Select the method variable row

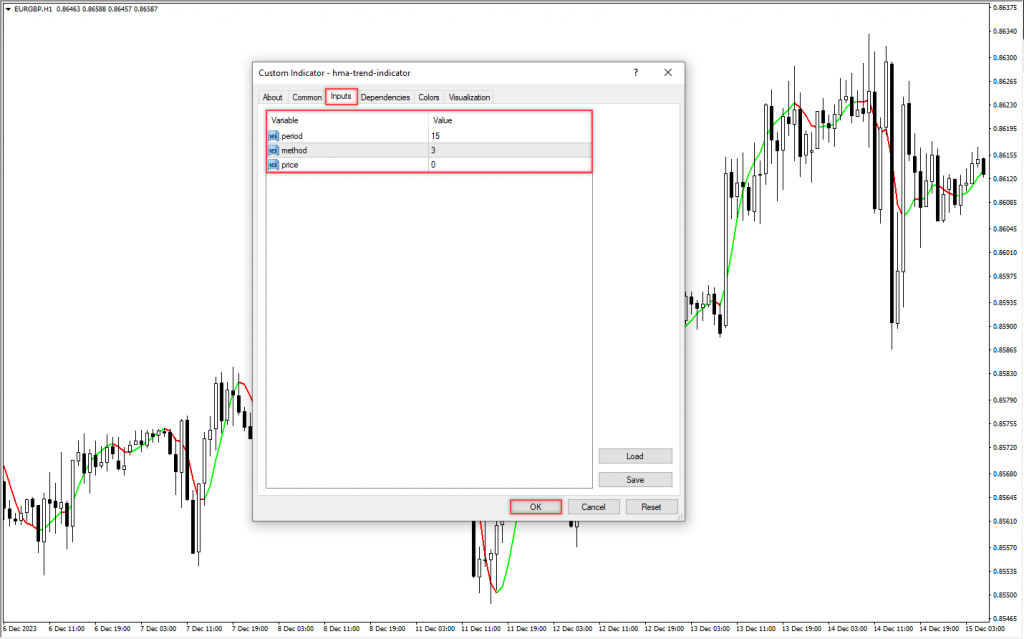click(x=429, y=150)
